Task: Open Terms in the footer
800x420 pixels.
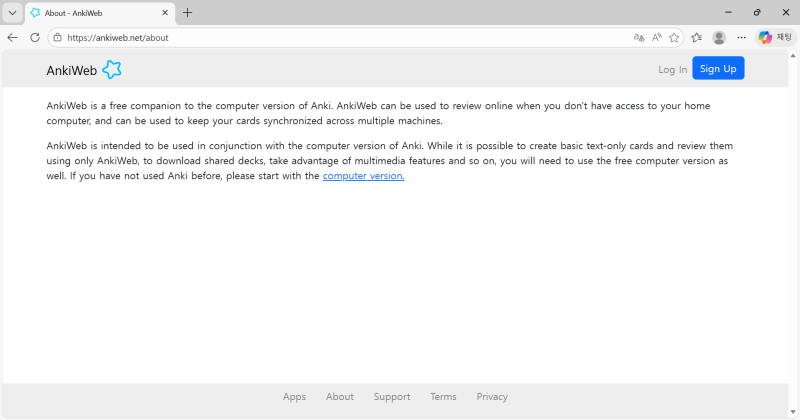Action: tap(443, 397)
